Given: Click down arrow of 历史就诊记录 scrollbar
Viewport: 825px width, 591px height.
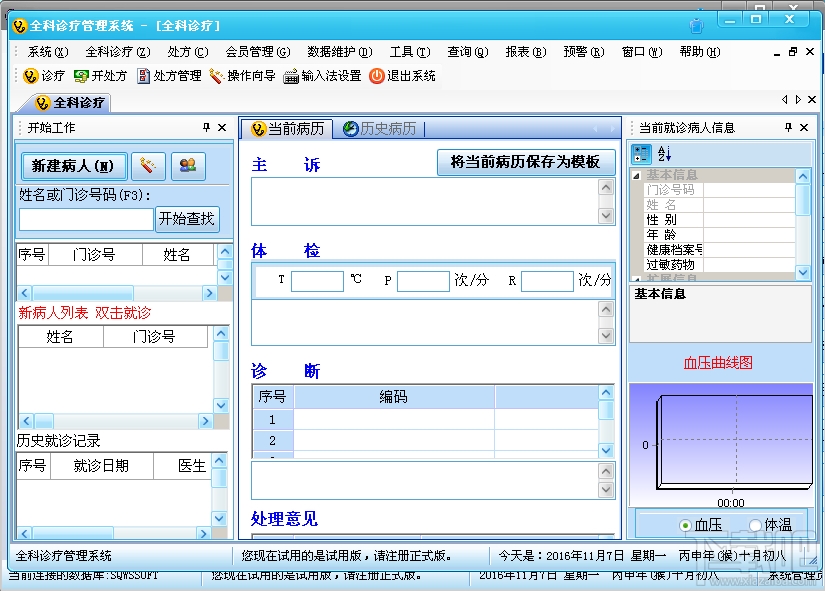Looking at the screenshot, I should (x=219, y=518).
